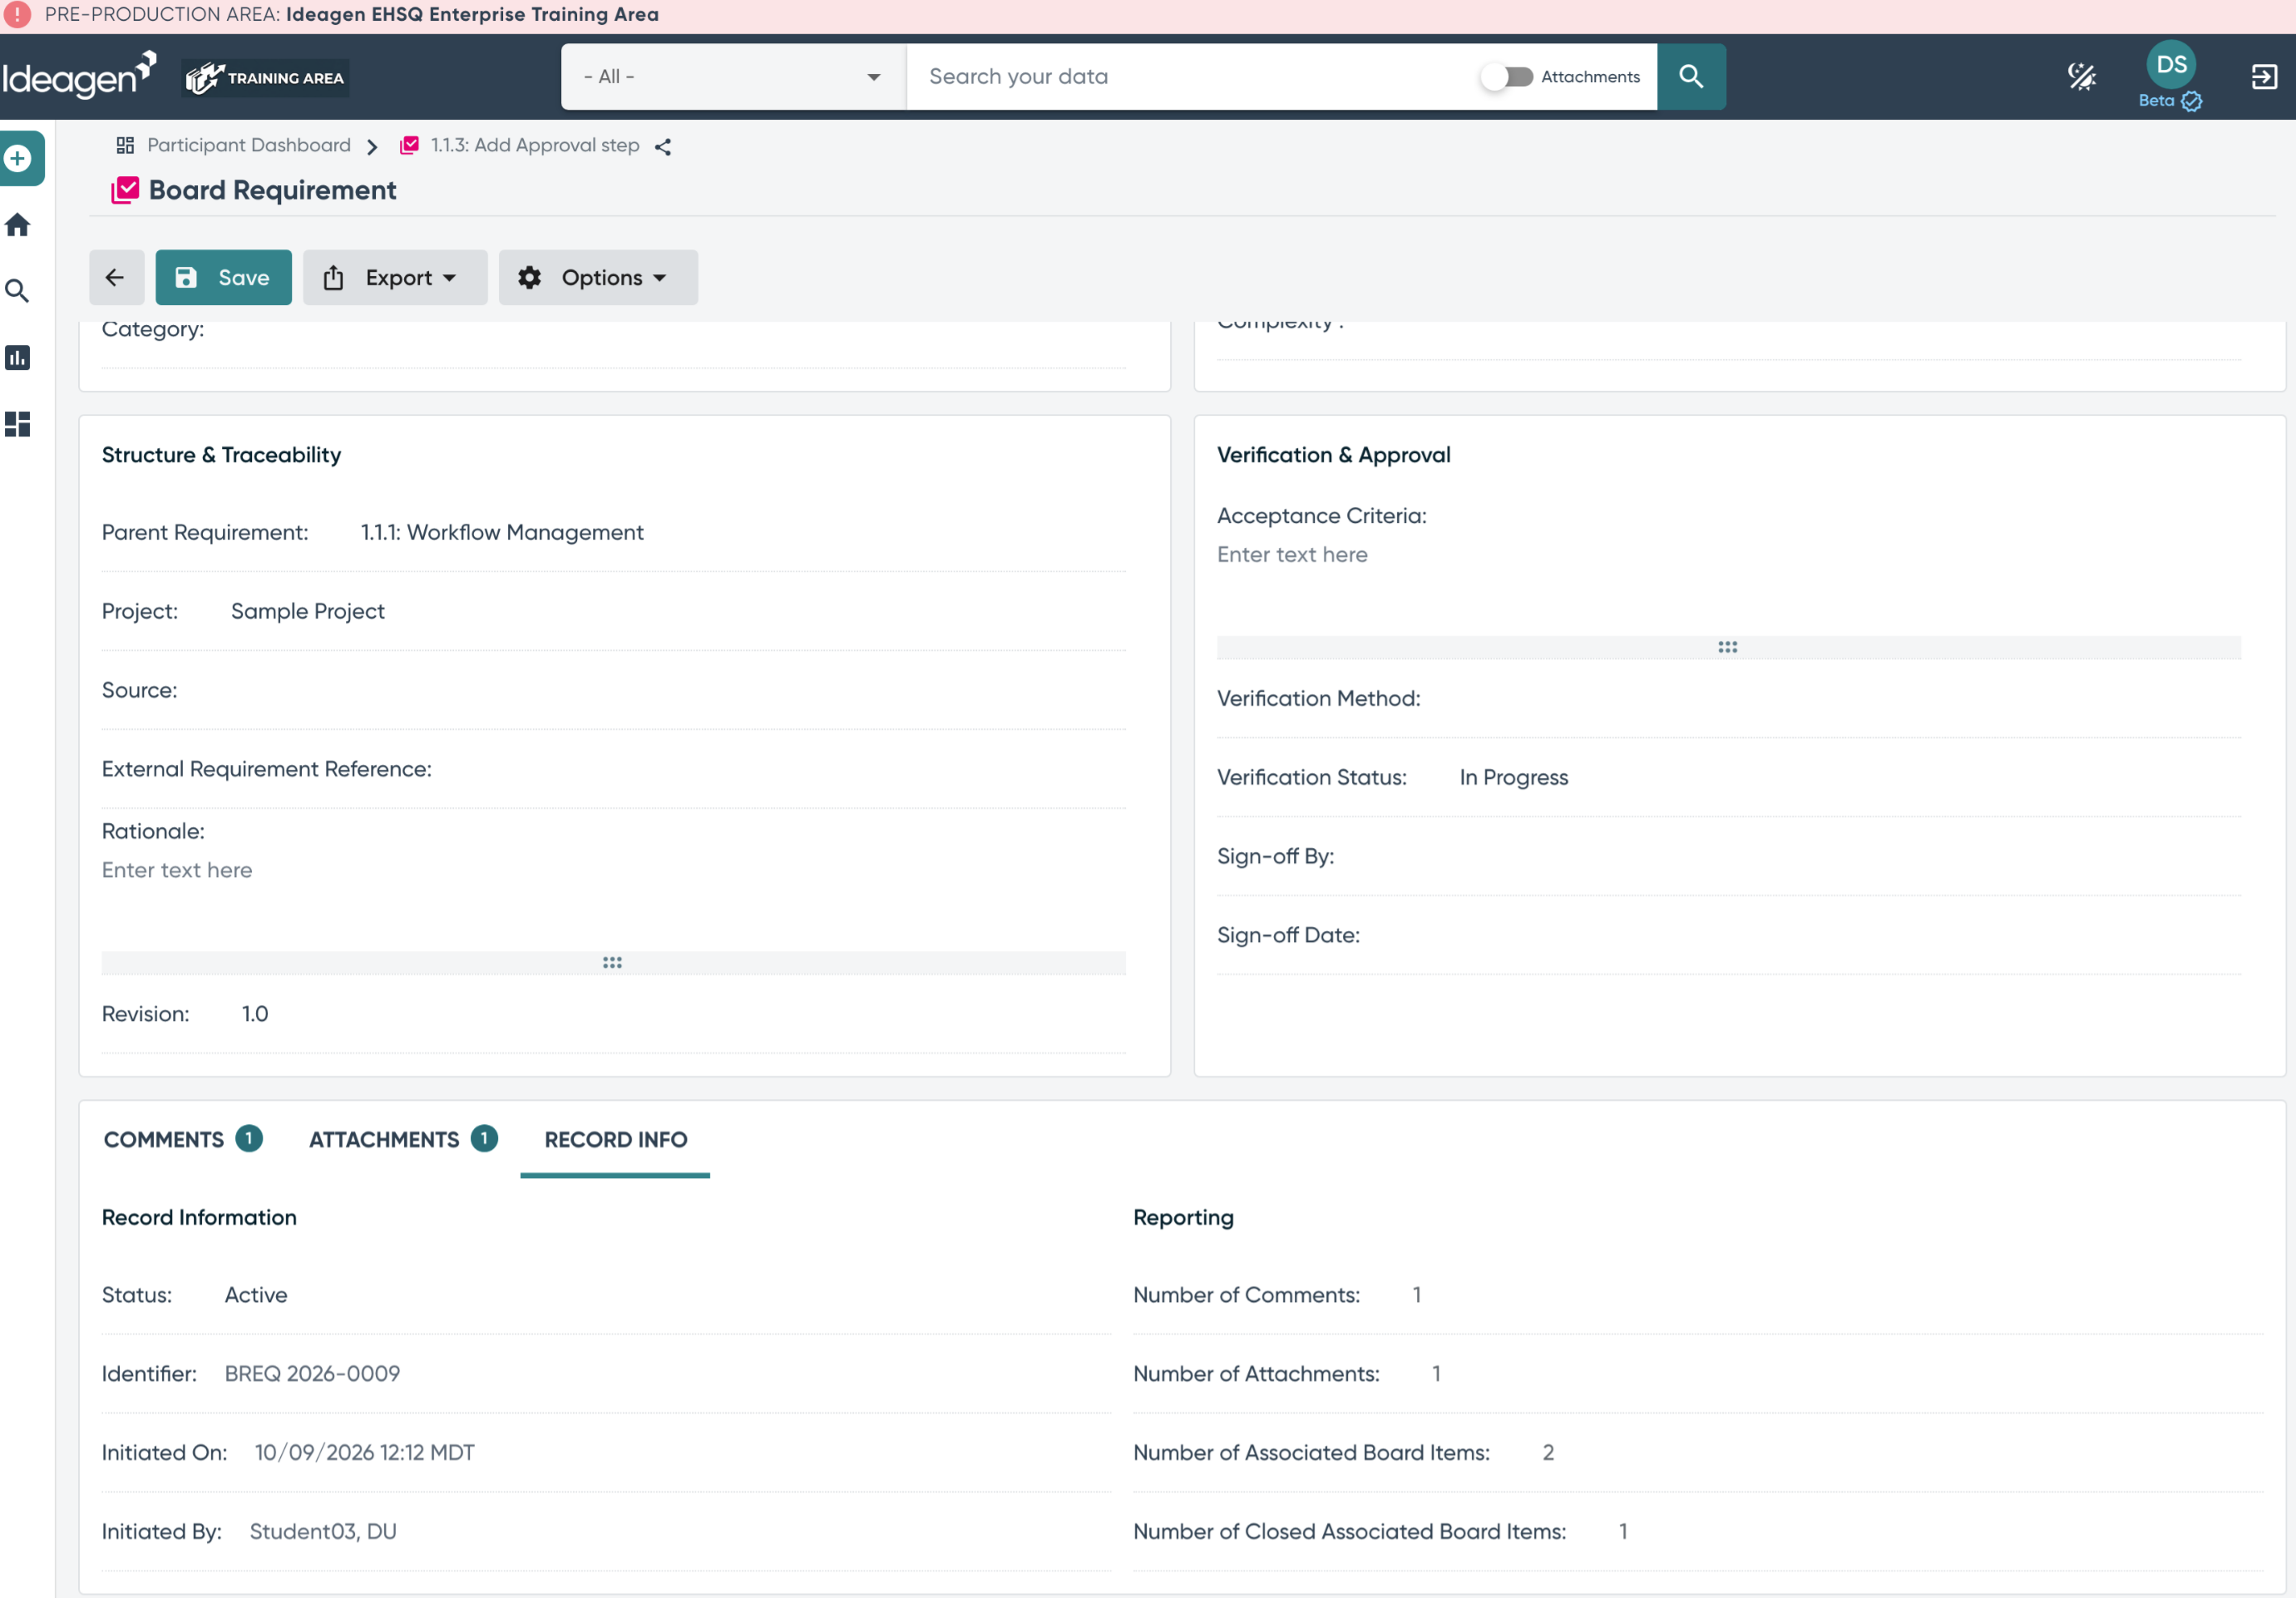Expand the Export dropdown
The width and height of the screenshot is (2296, 1598).
tap(395, 277)
